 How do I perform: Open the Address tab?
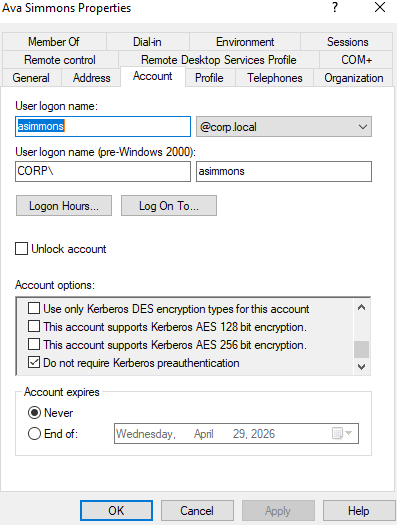pos(91,78)
